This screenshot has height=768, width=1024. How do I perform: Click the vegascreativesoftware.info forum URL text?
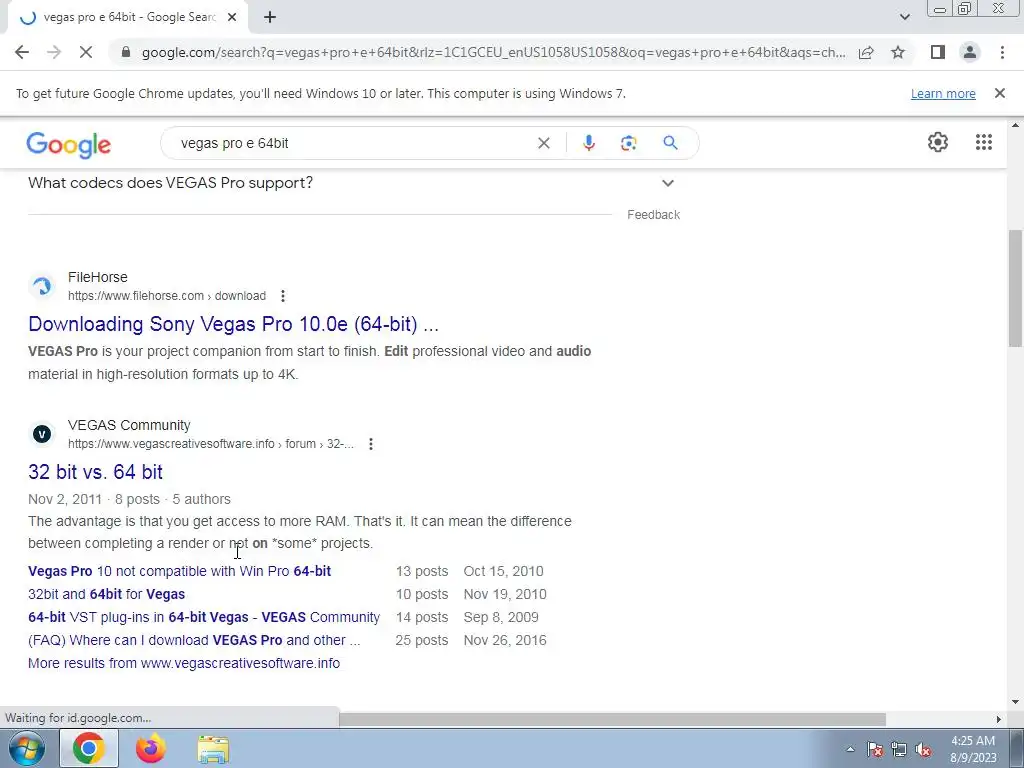[x=210, y=444]
